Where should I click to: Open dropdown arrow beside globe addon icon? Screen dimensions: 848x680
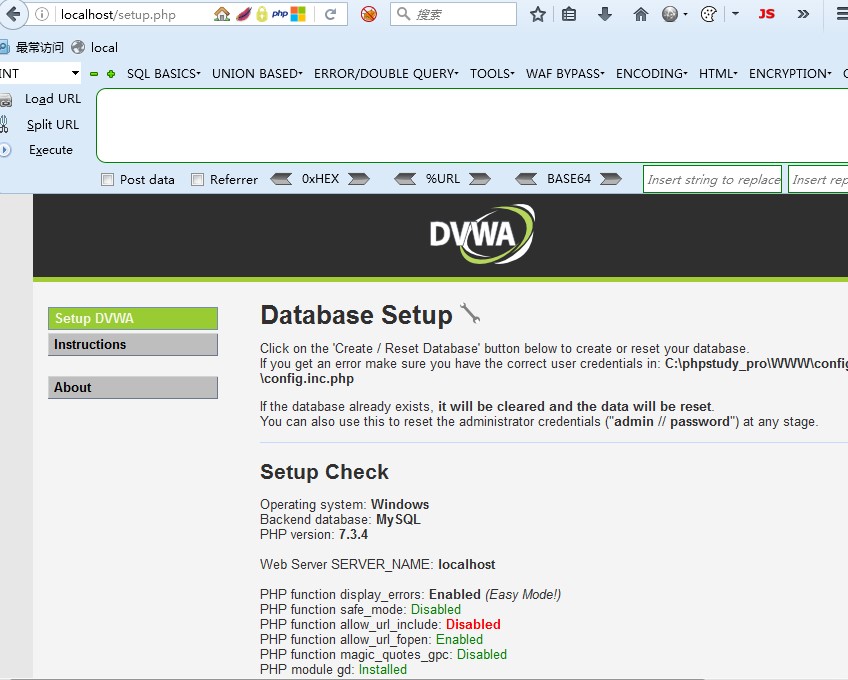click(686, 14)
